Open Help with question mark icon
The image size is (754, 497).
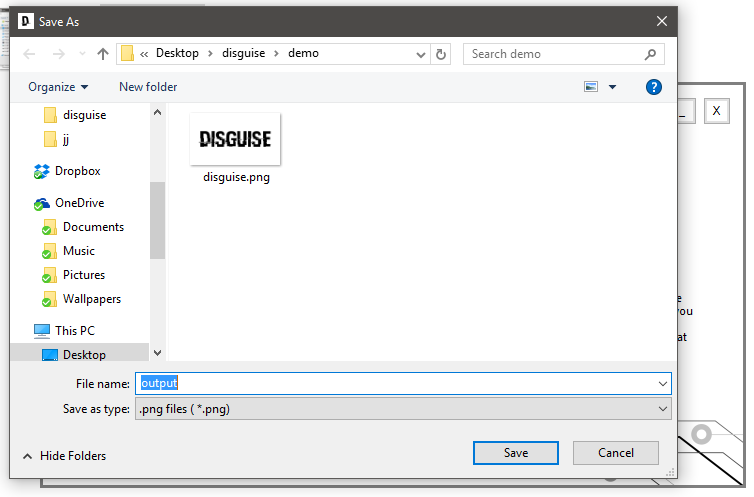653,87
